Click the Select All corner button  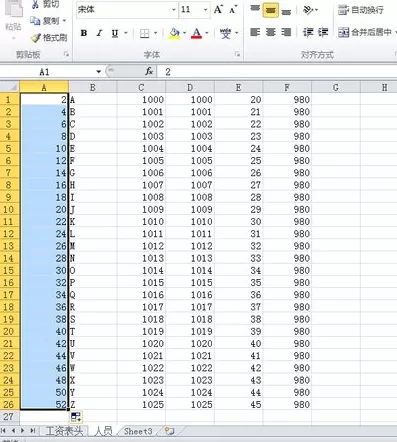pyautogui.click(x=10, y=87)
